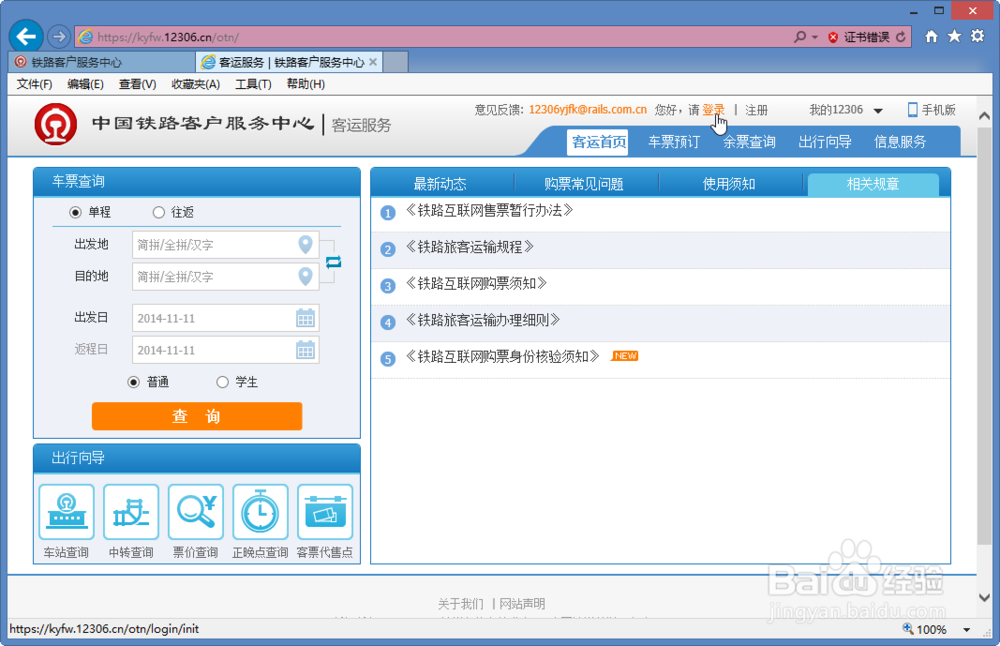Click the China Railway red logo
This screenshot has height=646, width=1000.
tap(56, 124)
